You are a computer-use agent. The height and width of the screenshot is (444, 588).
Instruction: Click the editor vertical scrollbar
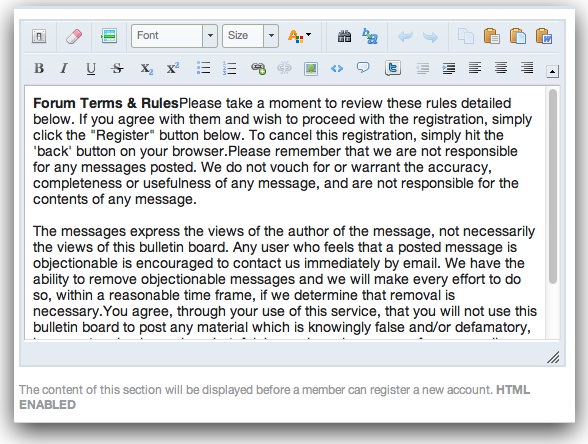pos(553,186)
